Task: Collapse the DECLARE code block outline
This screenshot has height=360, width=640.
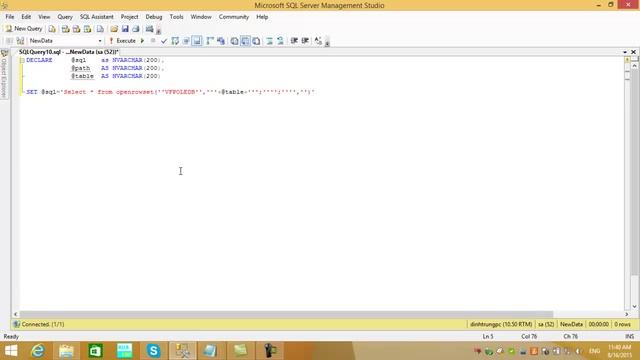Action: (22, 60)
